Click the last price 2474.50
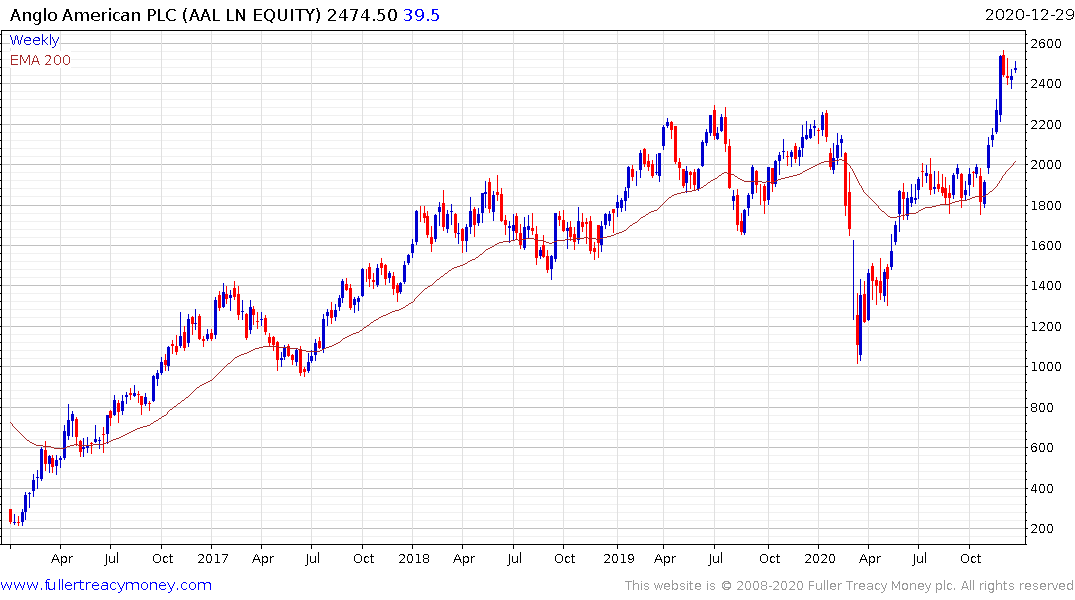Image resolution: width=1075 pixels, height=600 pixels. 362,14
